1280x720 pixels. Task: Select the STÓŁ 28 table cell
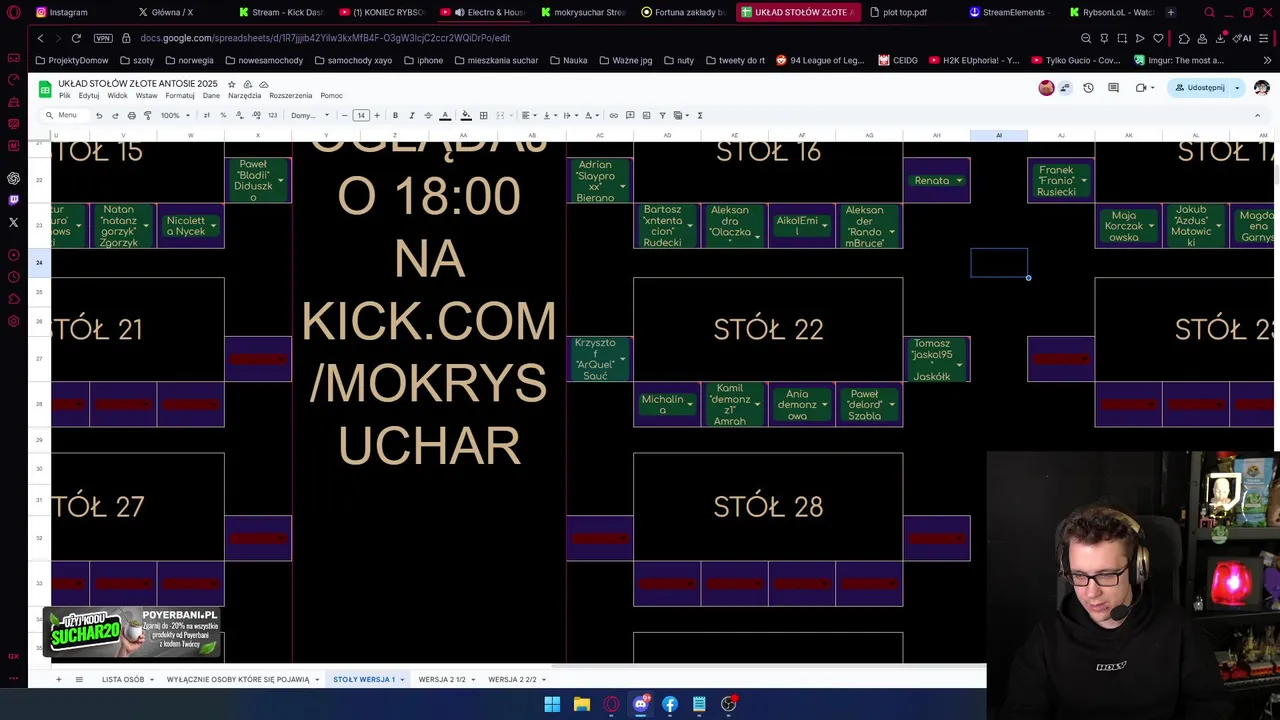click(768, 507)
